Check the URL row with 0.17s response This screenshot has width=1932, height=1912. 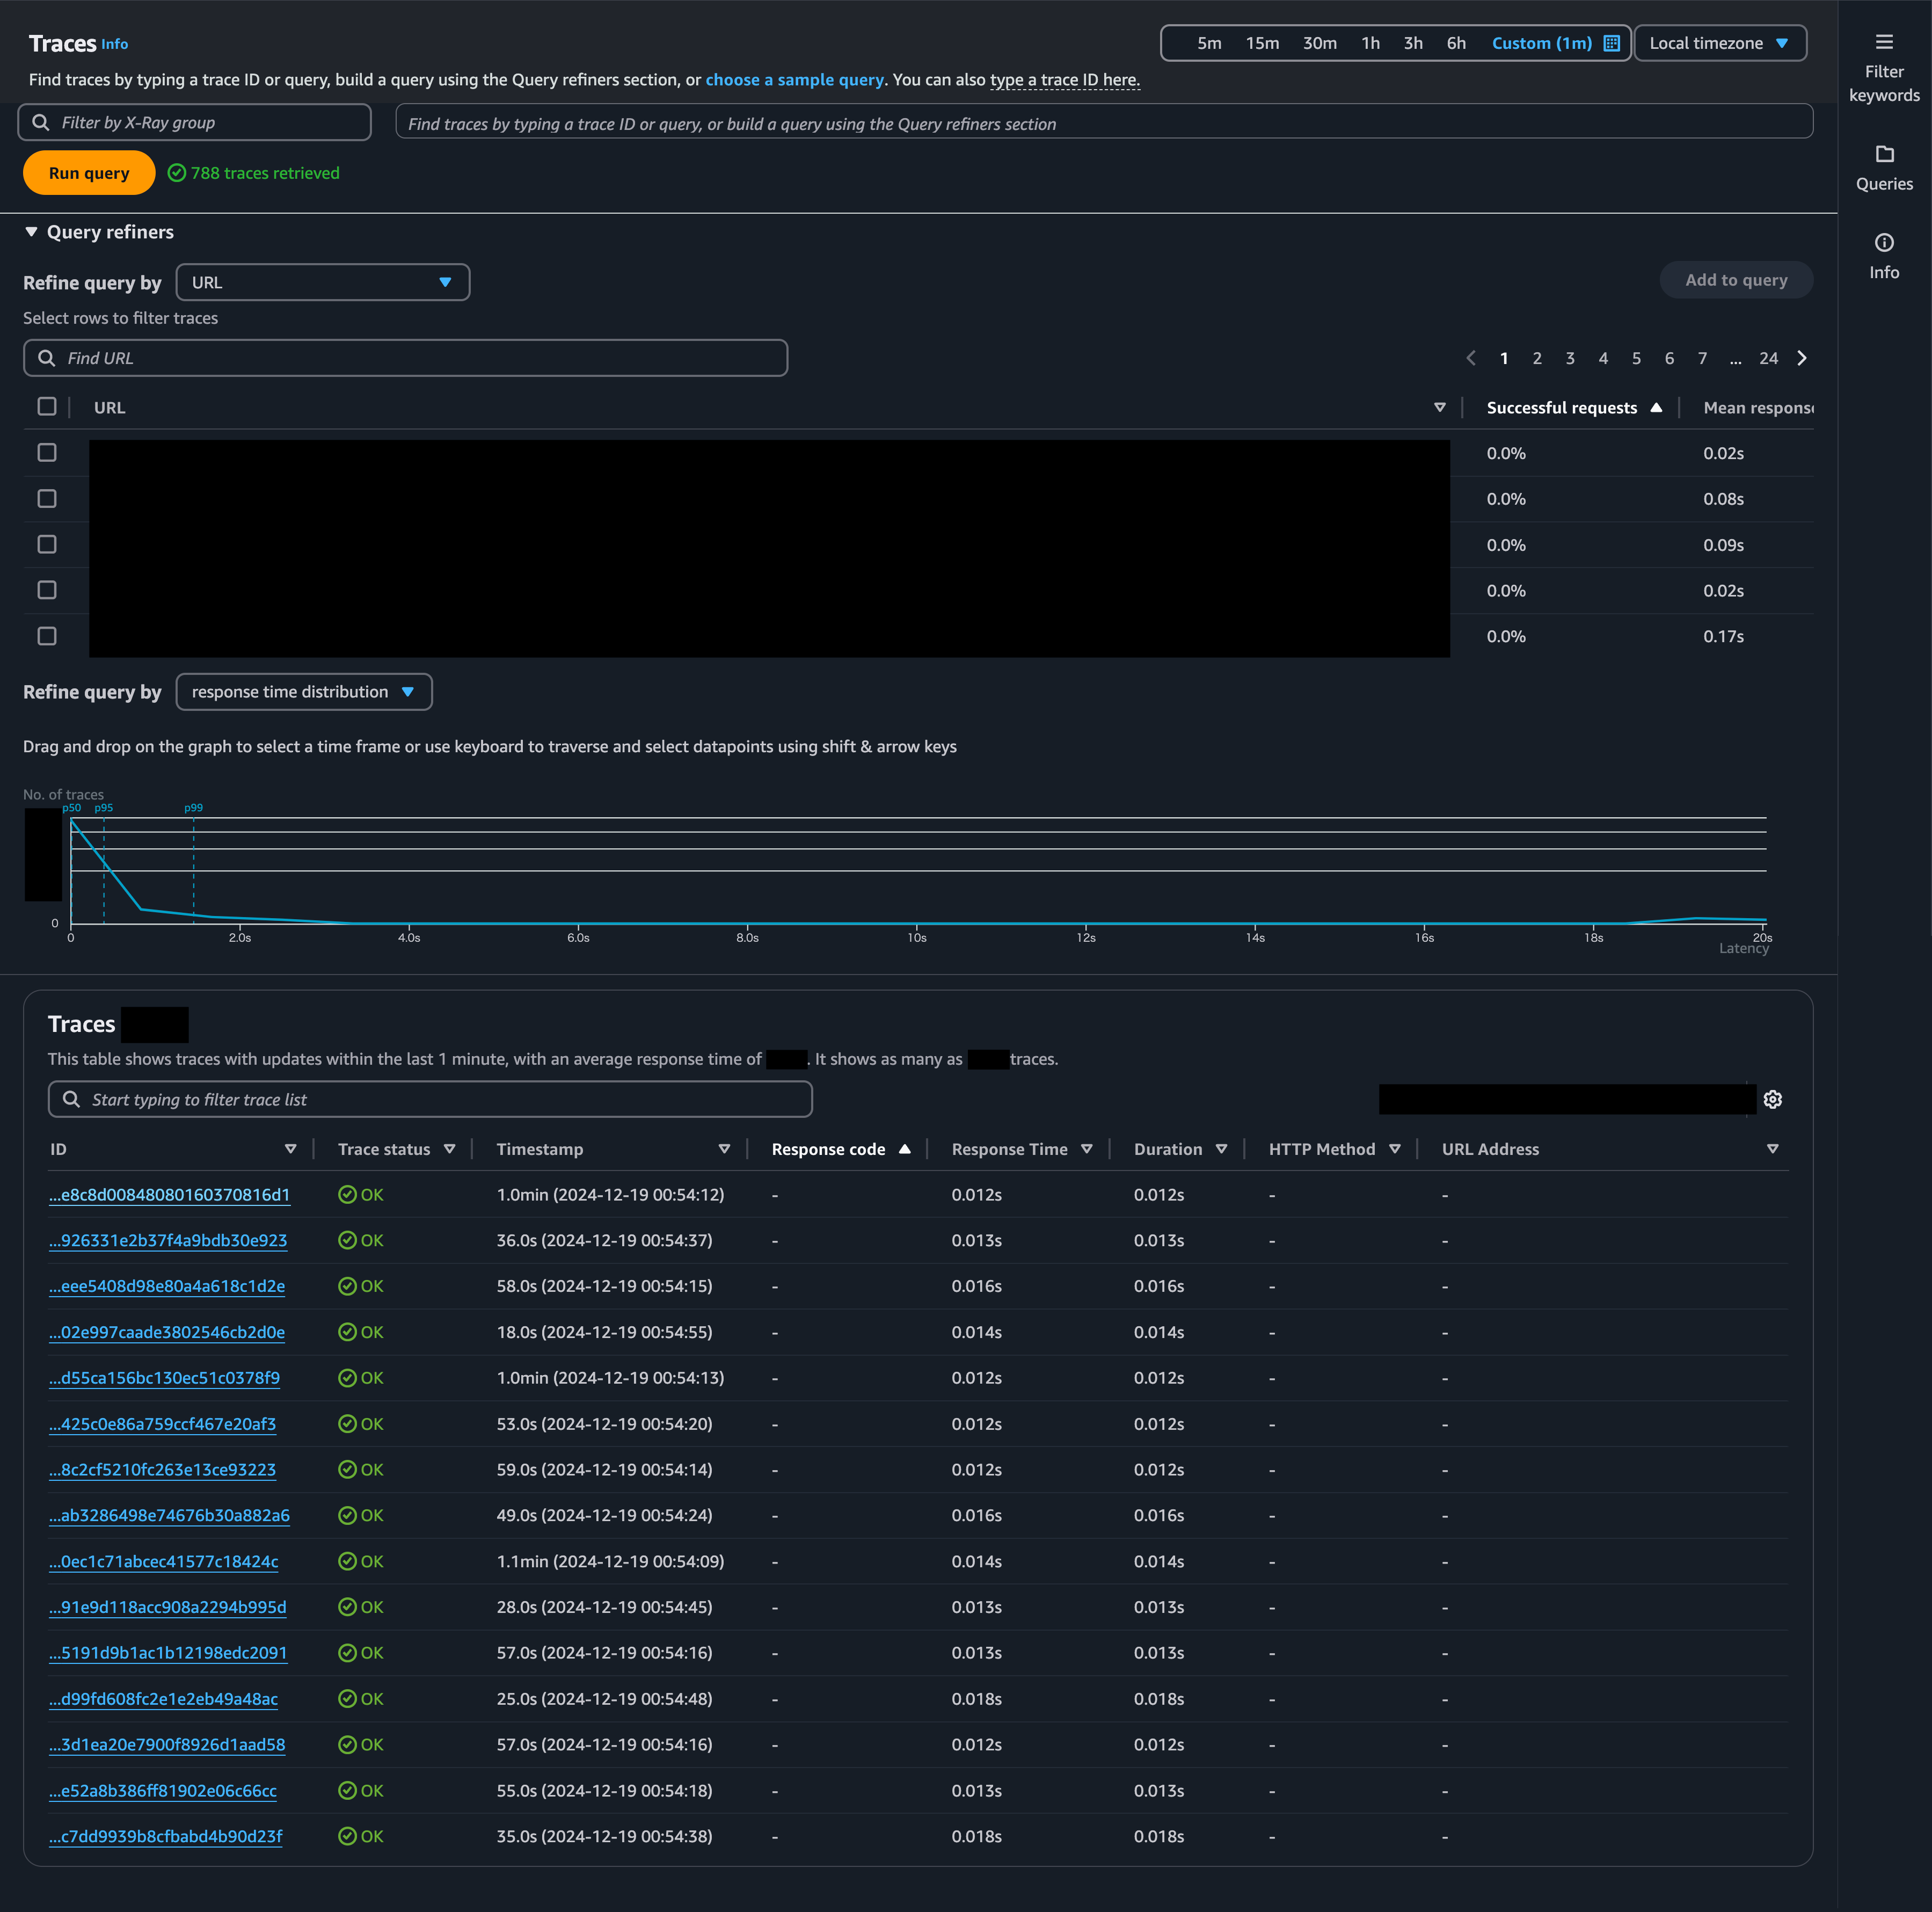click(x=47, y=636)
